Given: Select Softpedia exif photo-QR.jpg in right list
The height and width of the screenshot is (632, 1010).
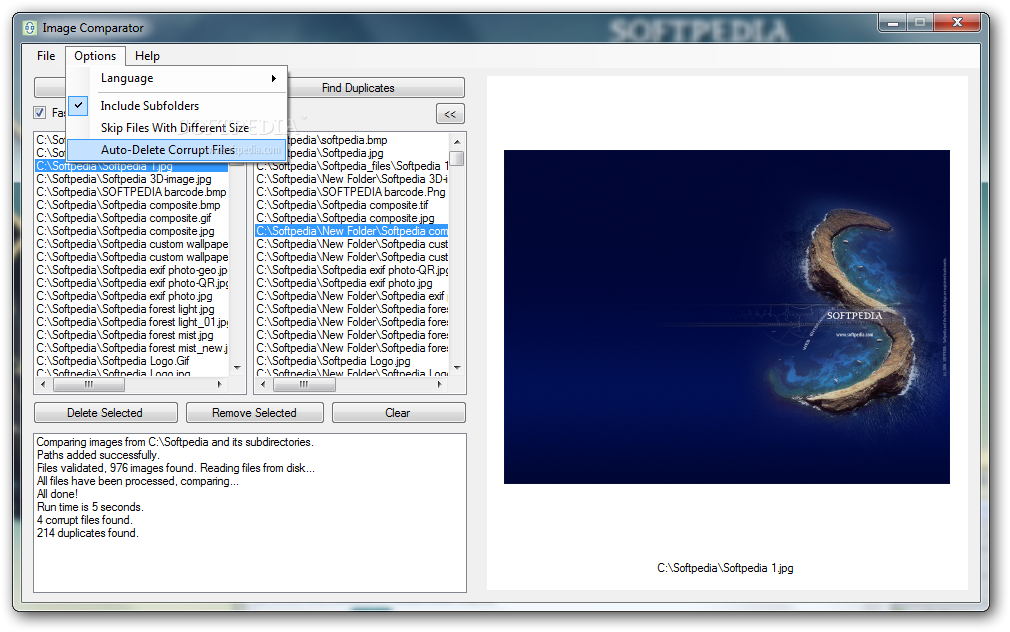Looking at the screenshot, I should [x=352, y=270].
